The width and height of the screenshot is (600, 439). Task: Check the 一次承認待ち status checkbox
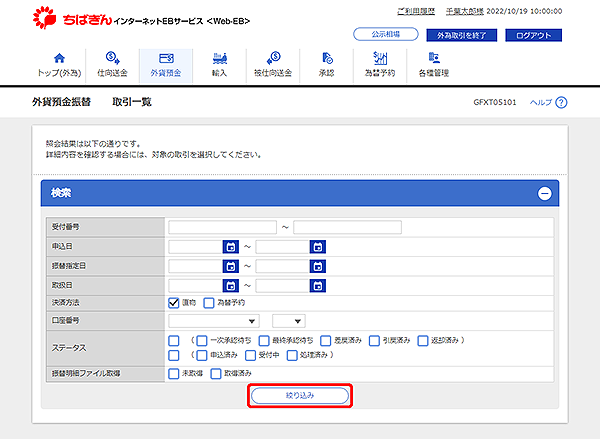(202, 340)
